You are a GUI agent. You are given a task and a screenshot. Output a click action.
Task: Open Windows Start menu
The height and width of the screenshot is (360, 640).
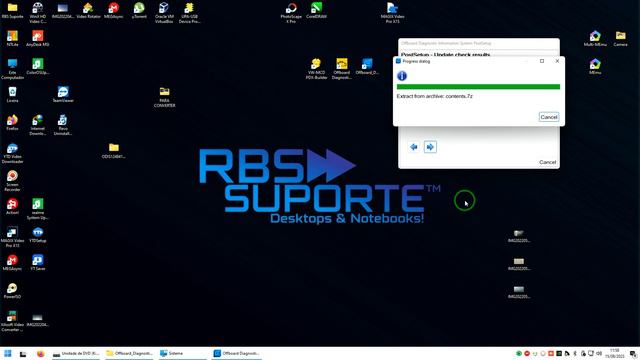pyautogui.click(x=7, y=353)
